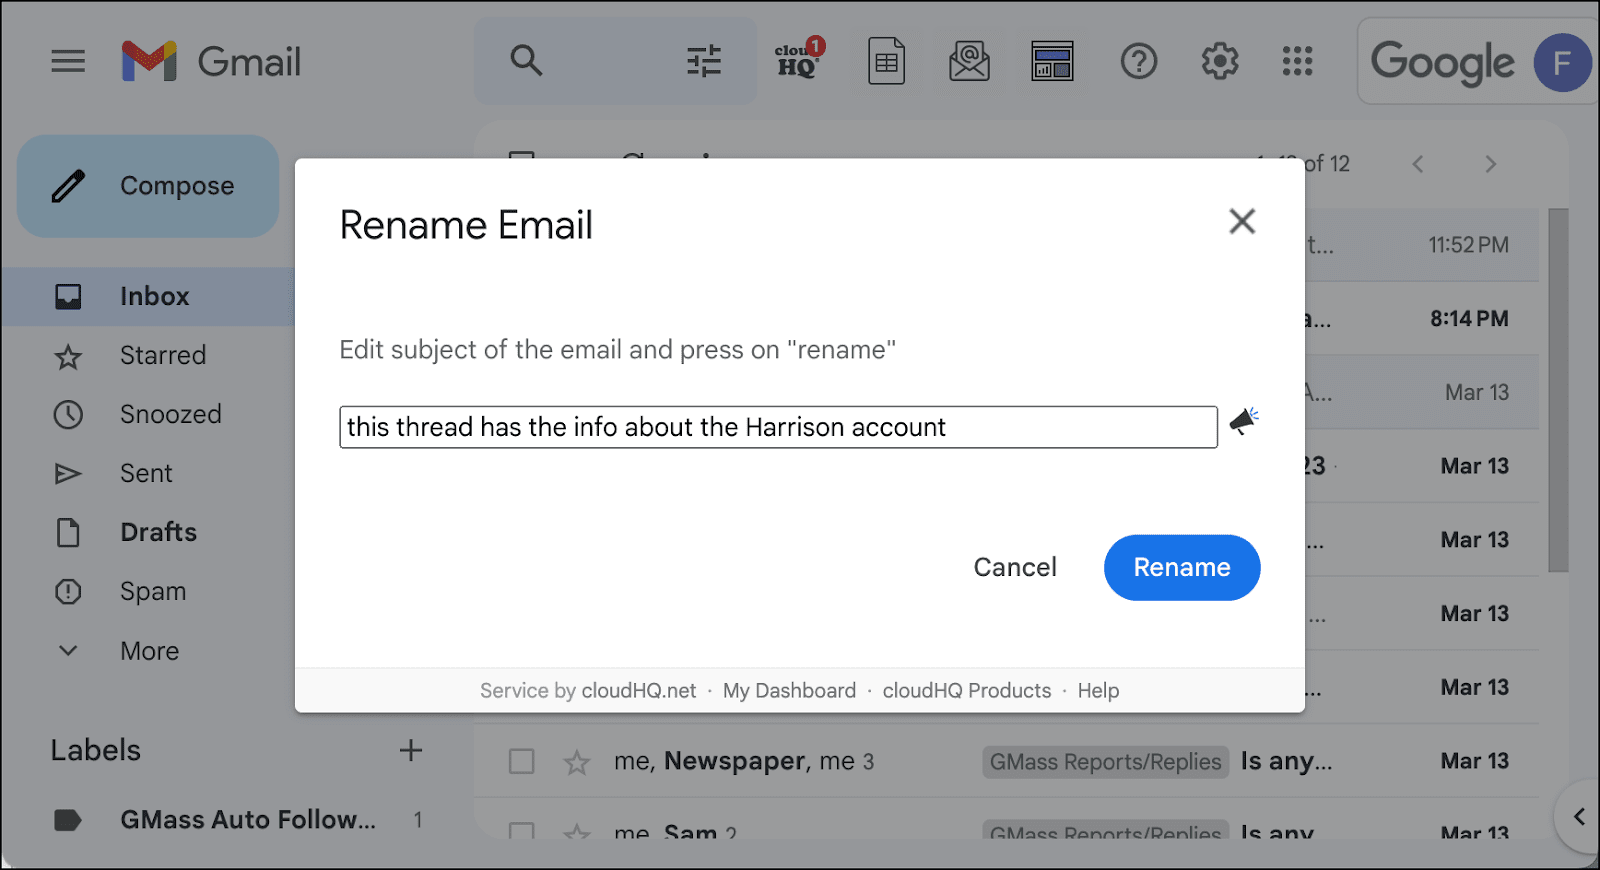Show side panel arrow

(1578, 816)
